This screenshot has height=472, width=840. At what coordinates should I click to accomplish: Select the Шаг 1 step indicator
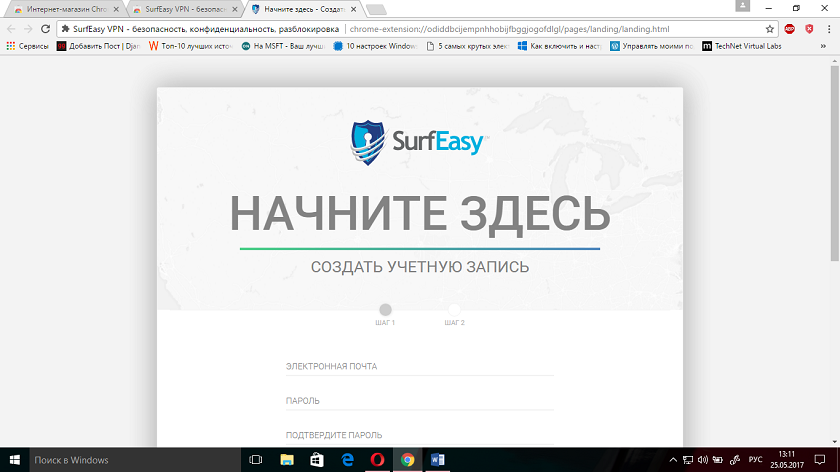(x=385, y=311)
